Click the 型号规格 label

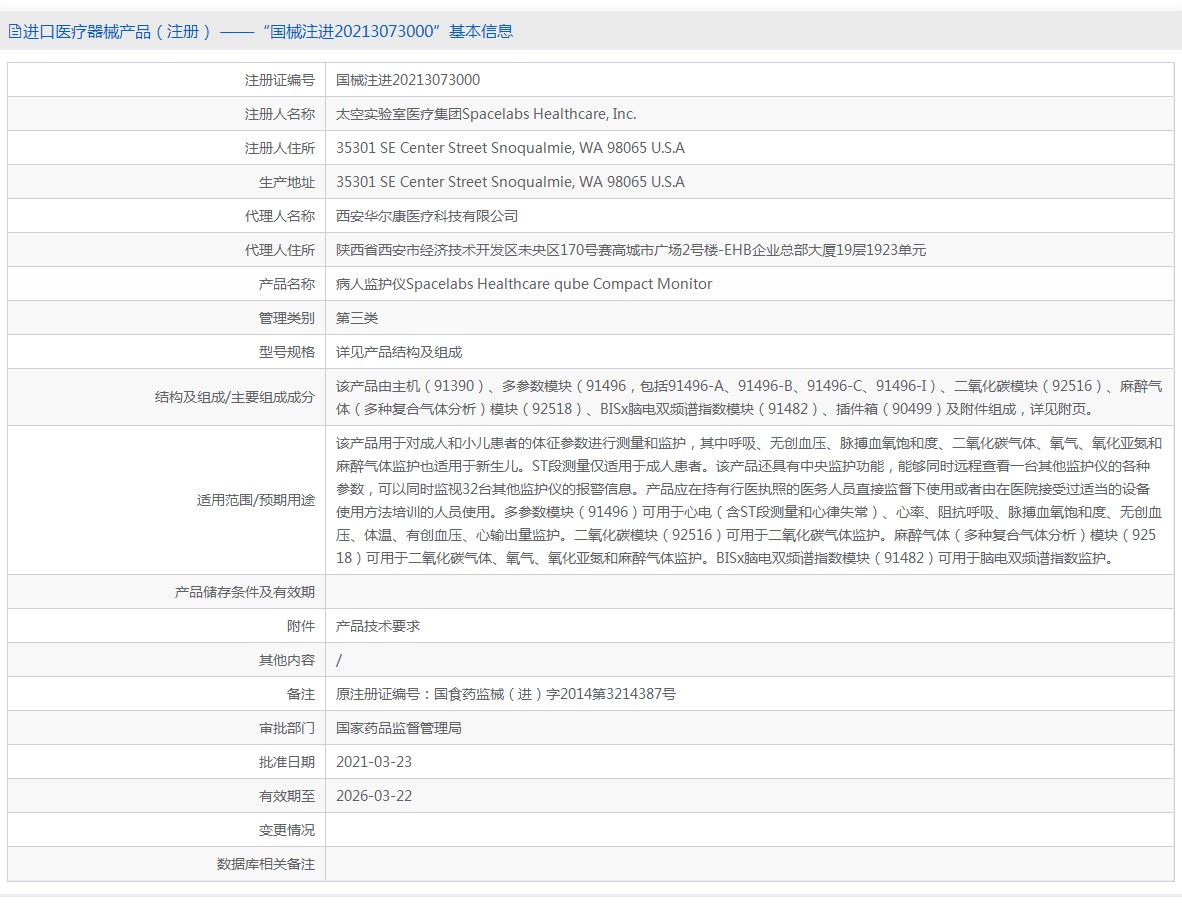286,351
